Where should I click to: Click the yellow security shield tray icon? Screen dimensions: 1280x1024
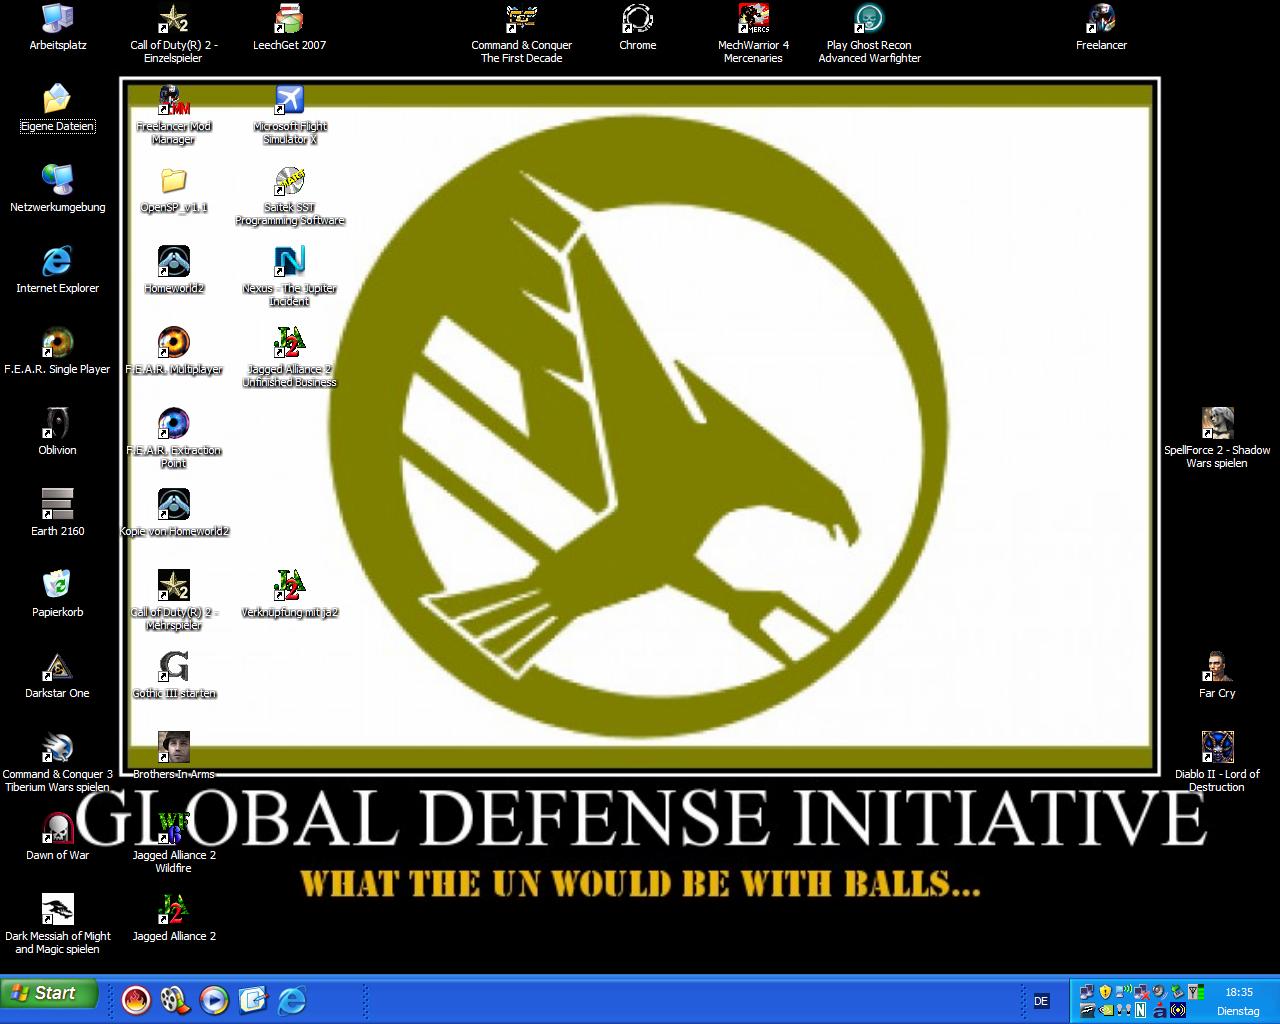[1105, 992]
